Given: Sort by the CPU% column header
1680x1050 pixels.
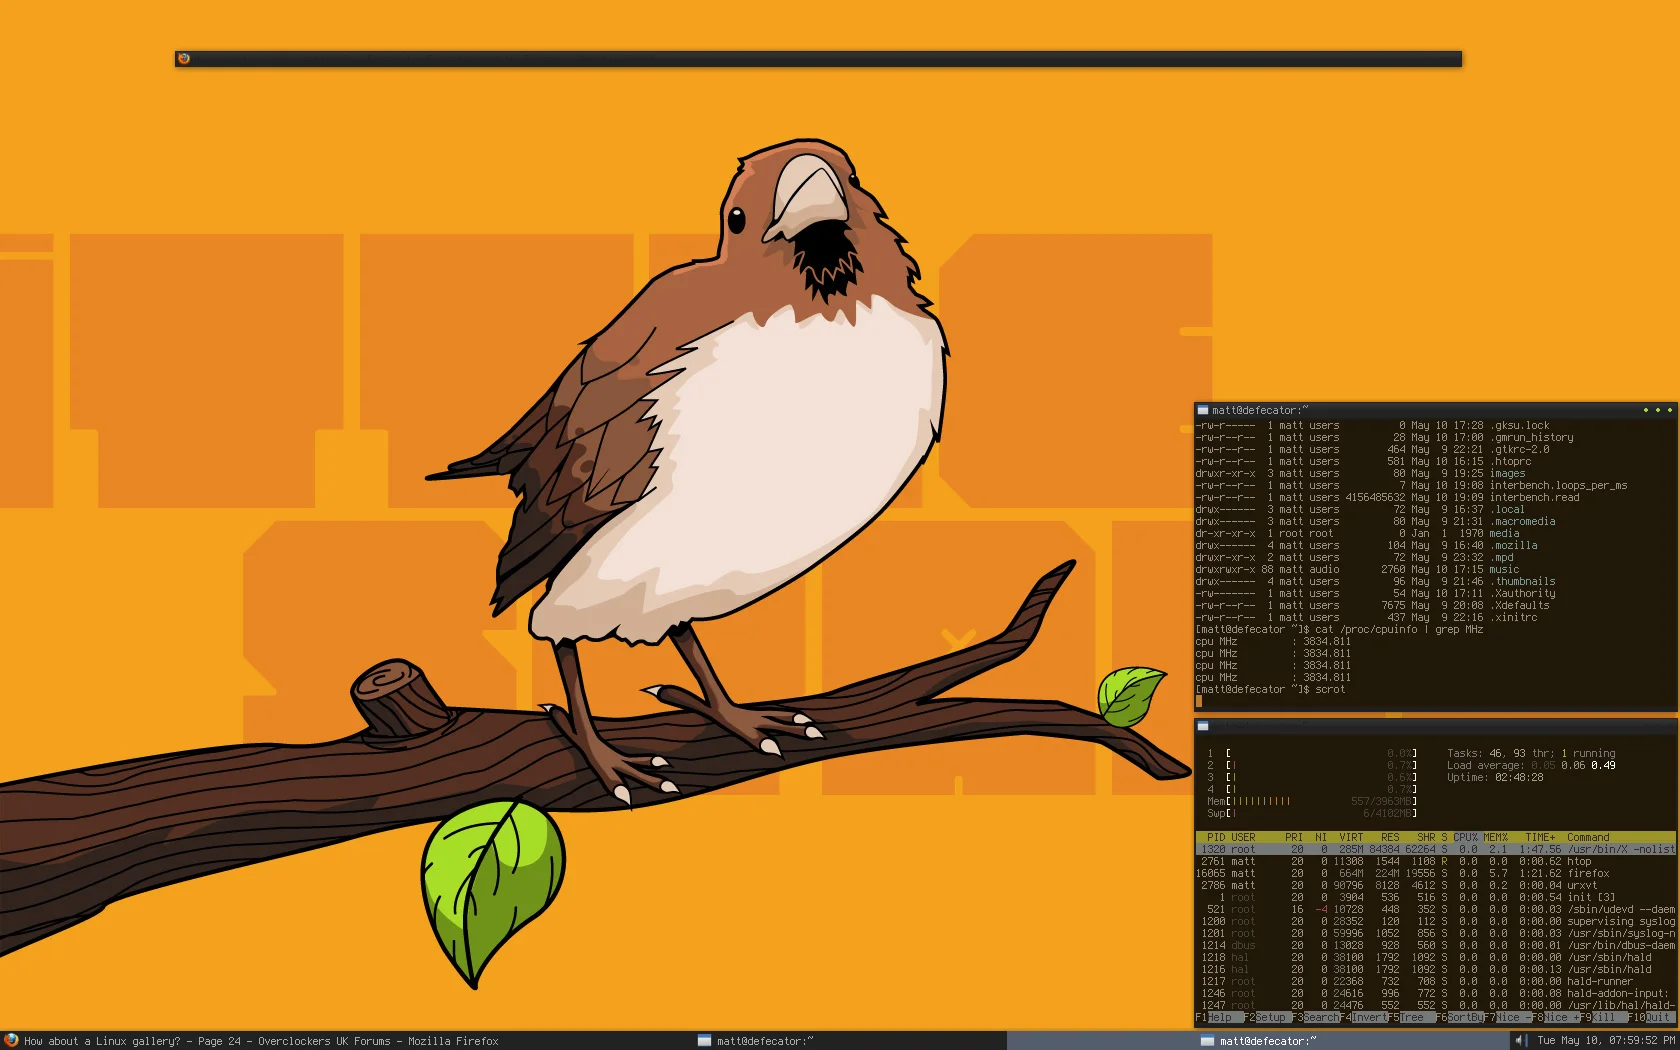Looking at the screenshot, I should click(x=1465, y=837).
